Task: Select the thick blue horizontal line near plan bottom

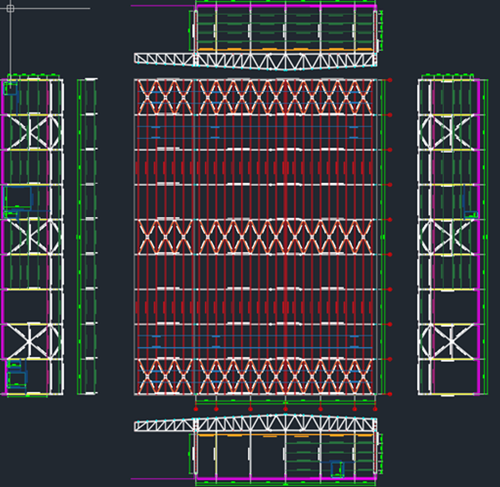Action: (255, 348)
